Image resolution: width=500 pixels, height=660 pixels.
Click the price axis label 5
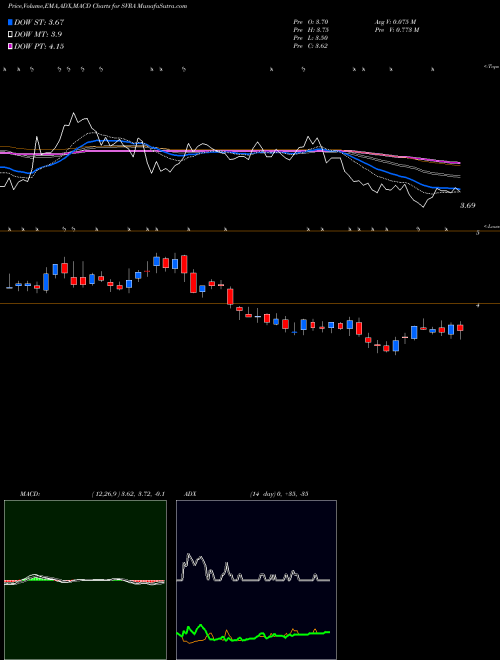pos(478,233)
